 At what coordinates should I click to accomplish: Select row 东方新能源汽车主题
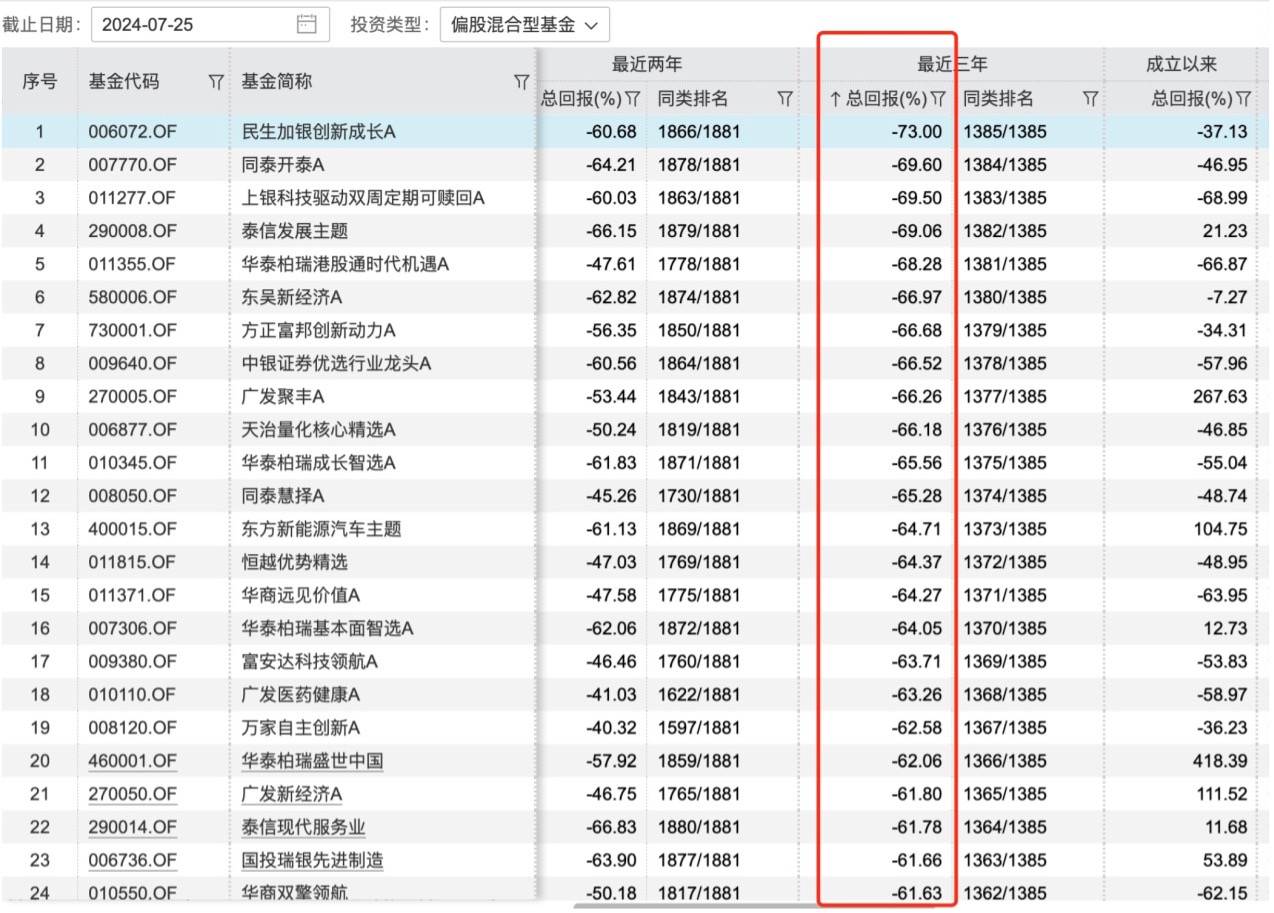[x=635, y=529]
